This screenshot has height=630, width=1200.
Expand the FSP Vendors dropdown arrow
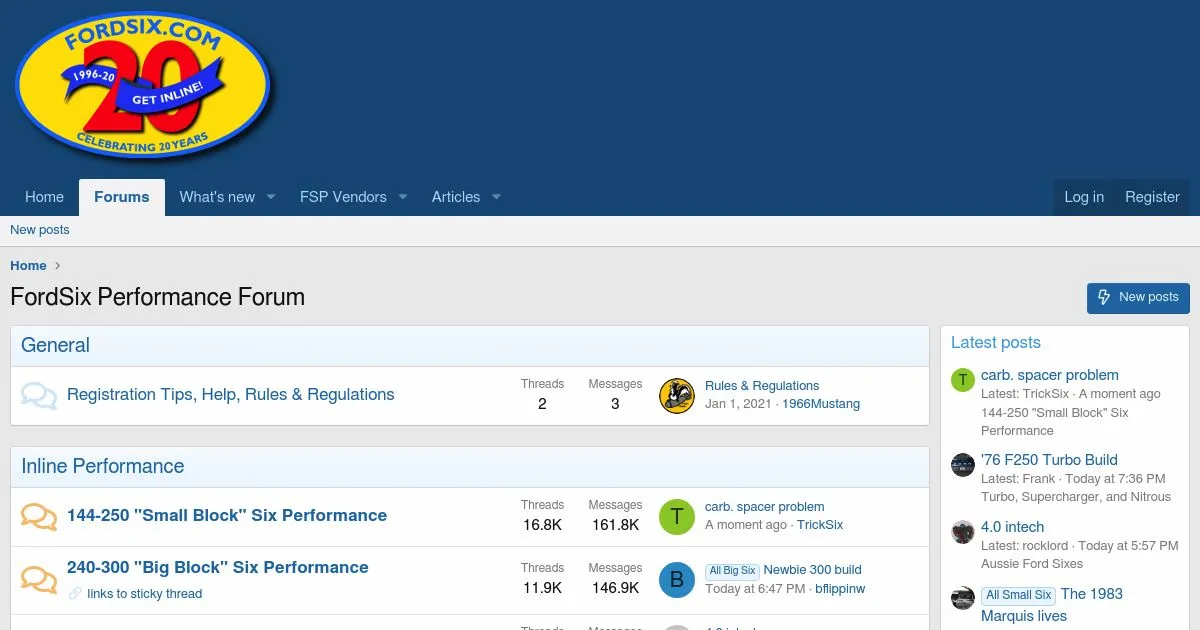pyautogui.click(x=403, y=197)
